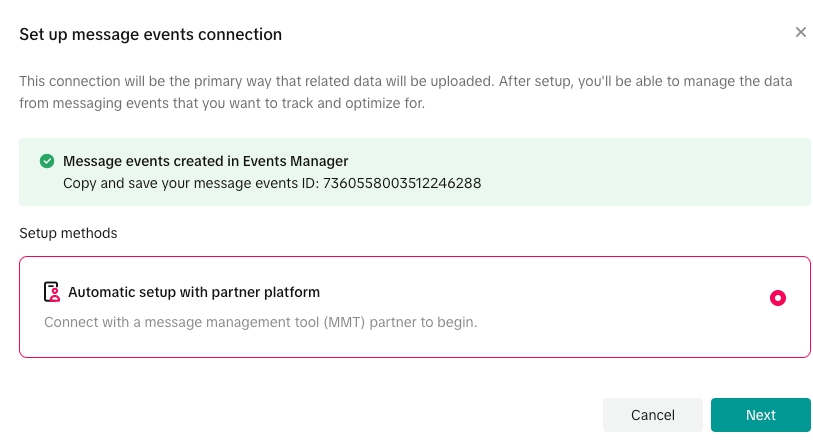The width and height of the screenshot is (813, 445).
Task: Click the MMT partner description text
Action: click(x=260, y=322)
